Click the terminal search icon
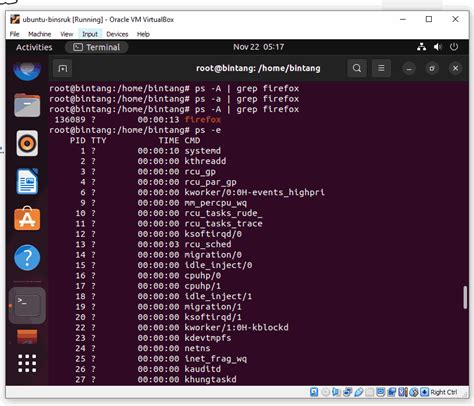The height and width of the screenshot is (406, 474). 357,68
